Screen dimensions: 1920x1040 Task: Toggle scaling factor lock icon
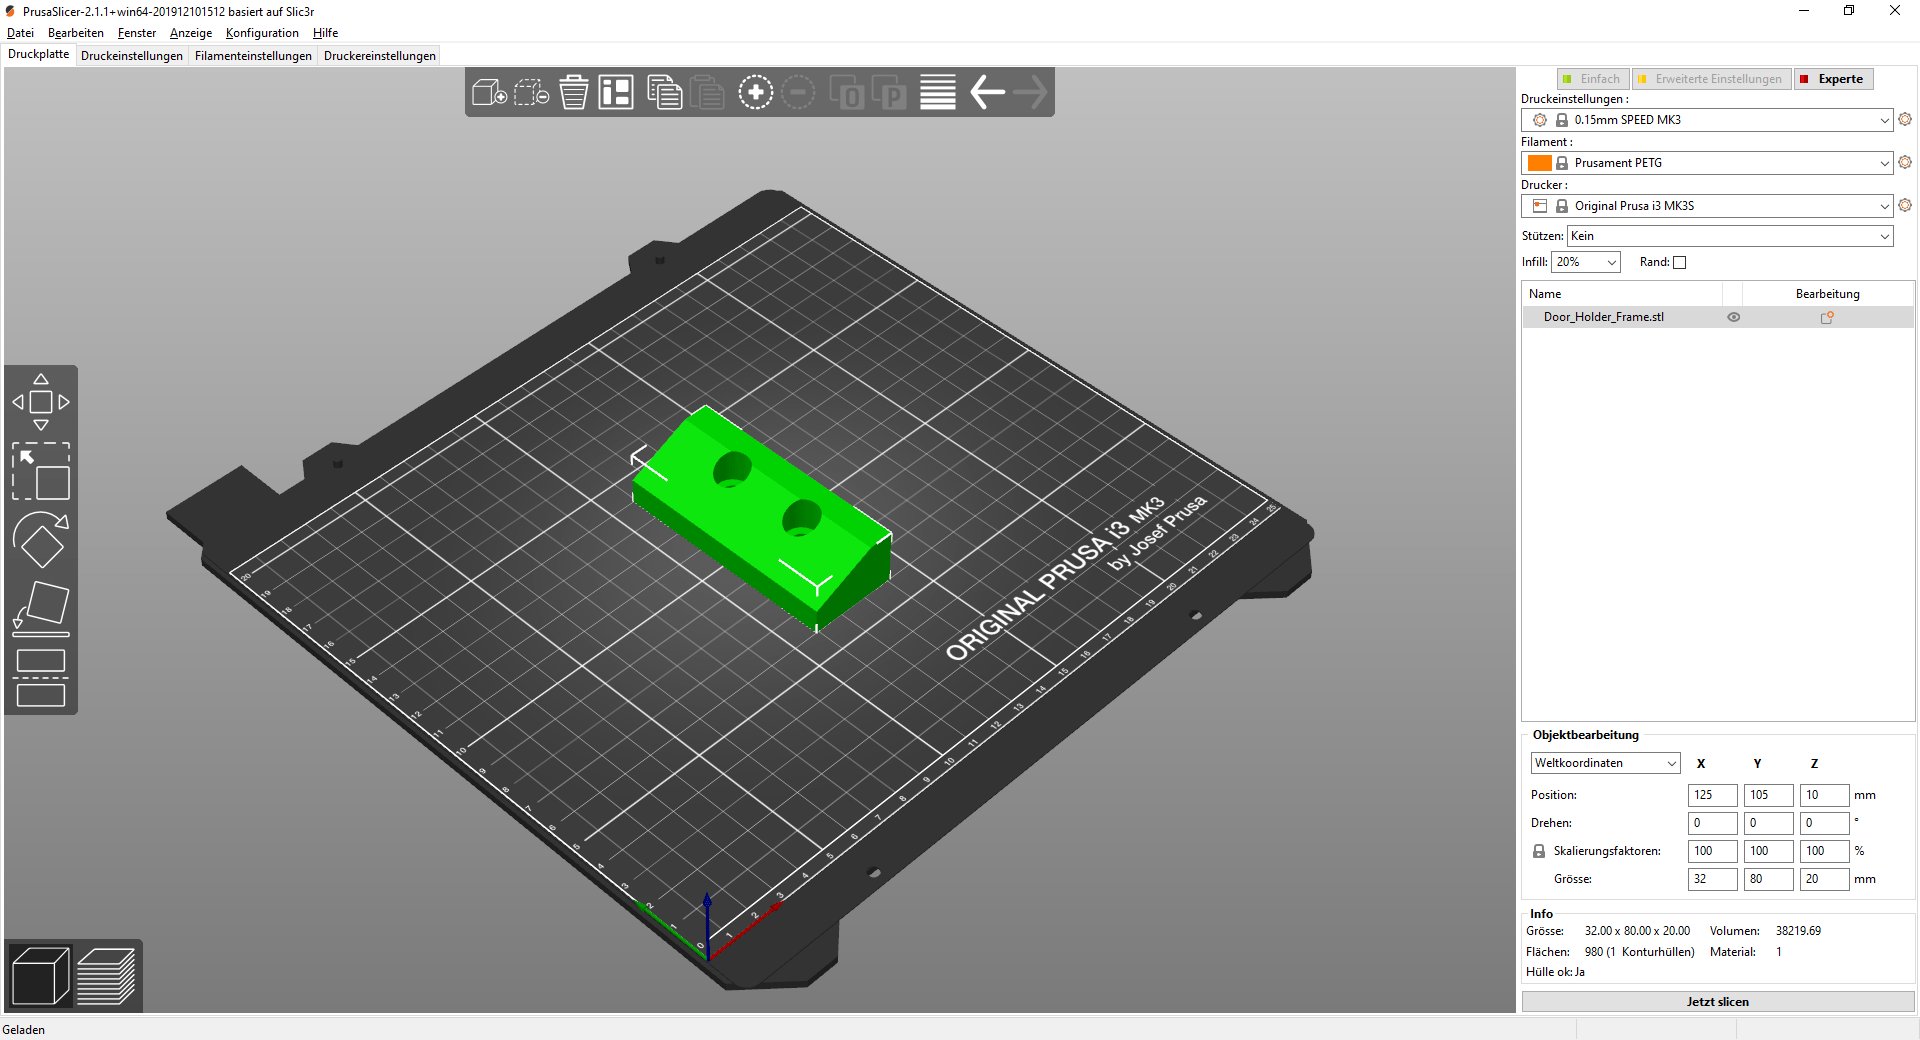[x=1539, y=851]
